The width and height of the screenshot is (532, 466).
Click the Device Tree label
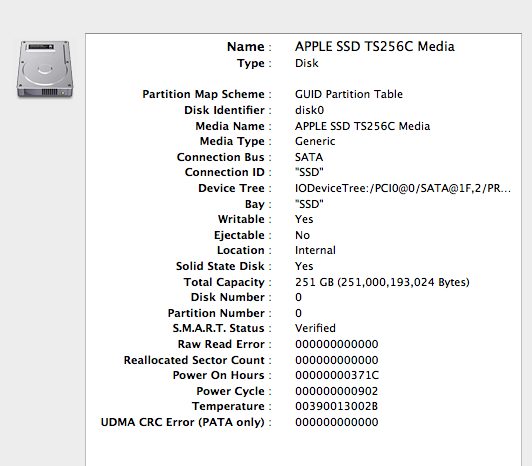click(x=231, y=188)
